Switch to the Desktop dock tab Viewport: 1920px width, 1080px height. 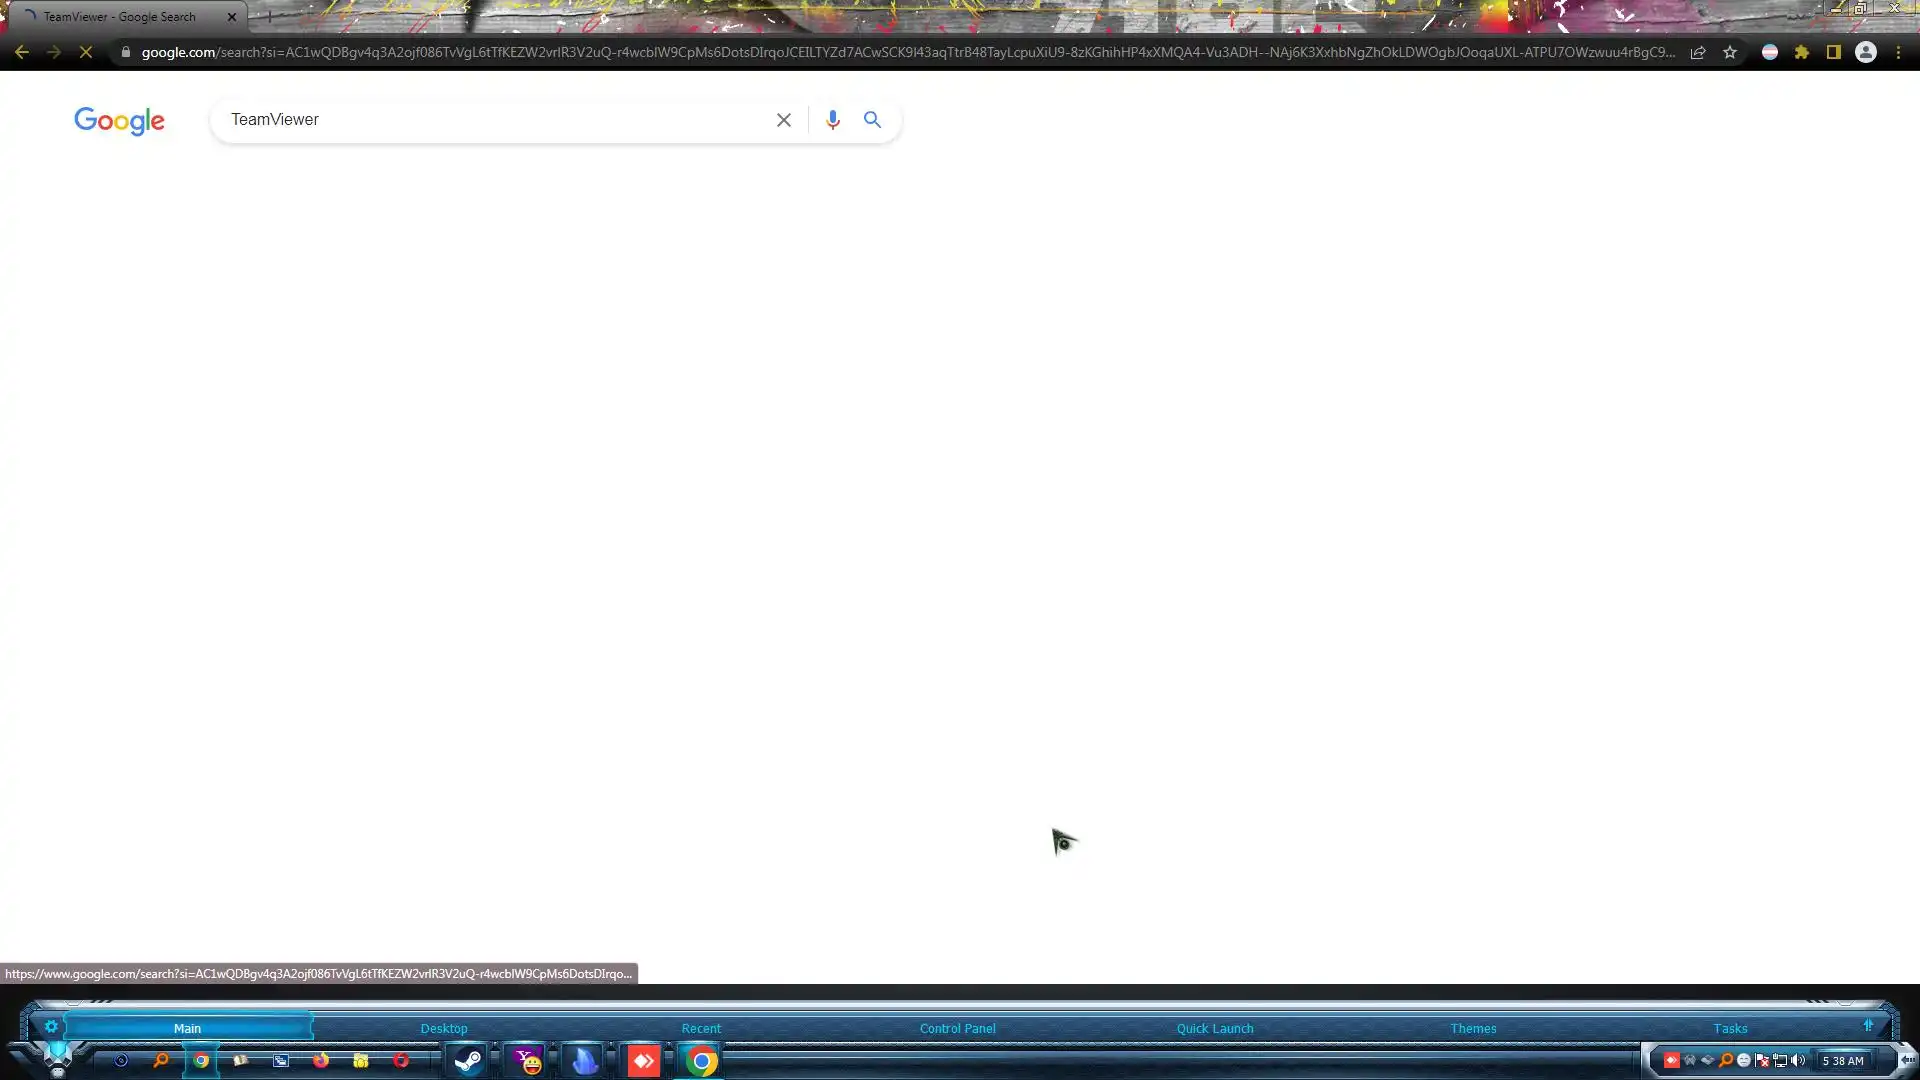point(443,1028)
